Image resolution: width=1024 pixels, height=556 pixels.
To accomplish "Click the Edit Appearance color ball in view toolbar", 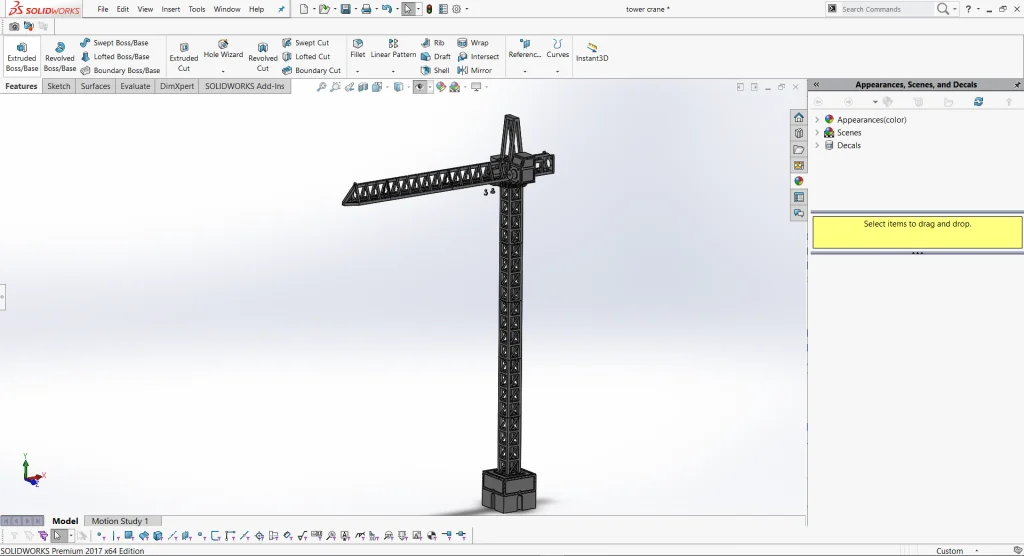I will [x=441, y=87].
